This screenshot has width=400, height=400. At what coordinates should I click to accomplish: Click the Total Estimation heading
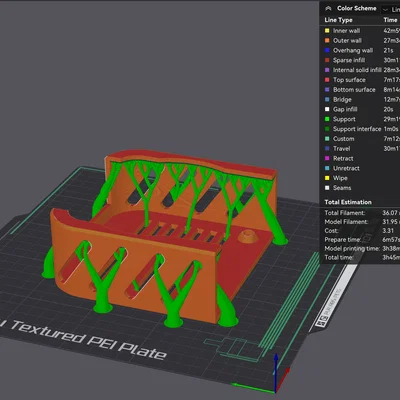[x=348, y=202]
